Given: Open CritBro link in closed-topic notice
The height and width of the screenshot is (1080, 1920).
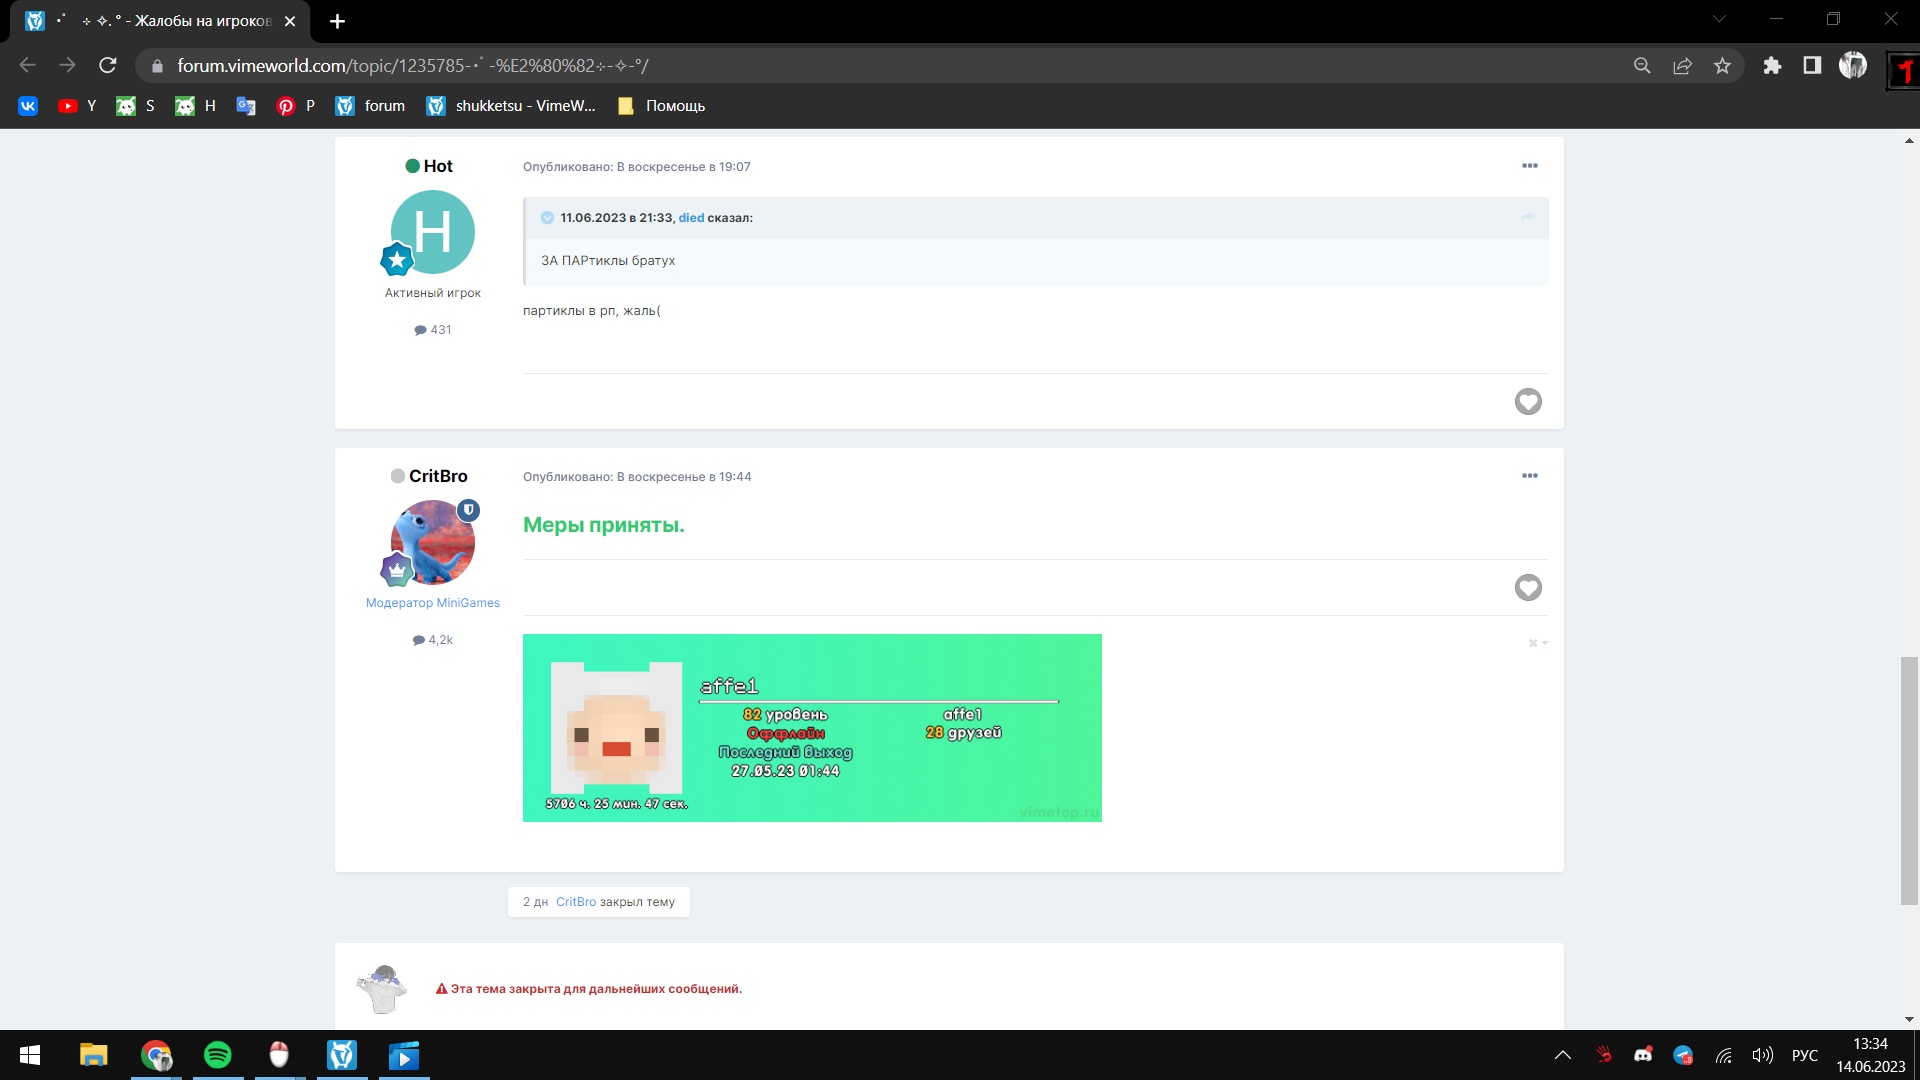Looking at the screenshot, I should point(575,902).
